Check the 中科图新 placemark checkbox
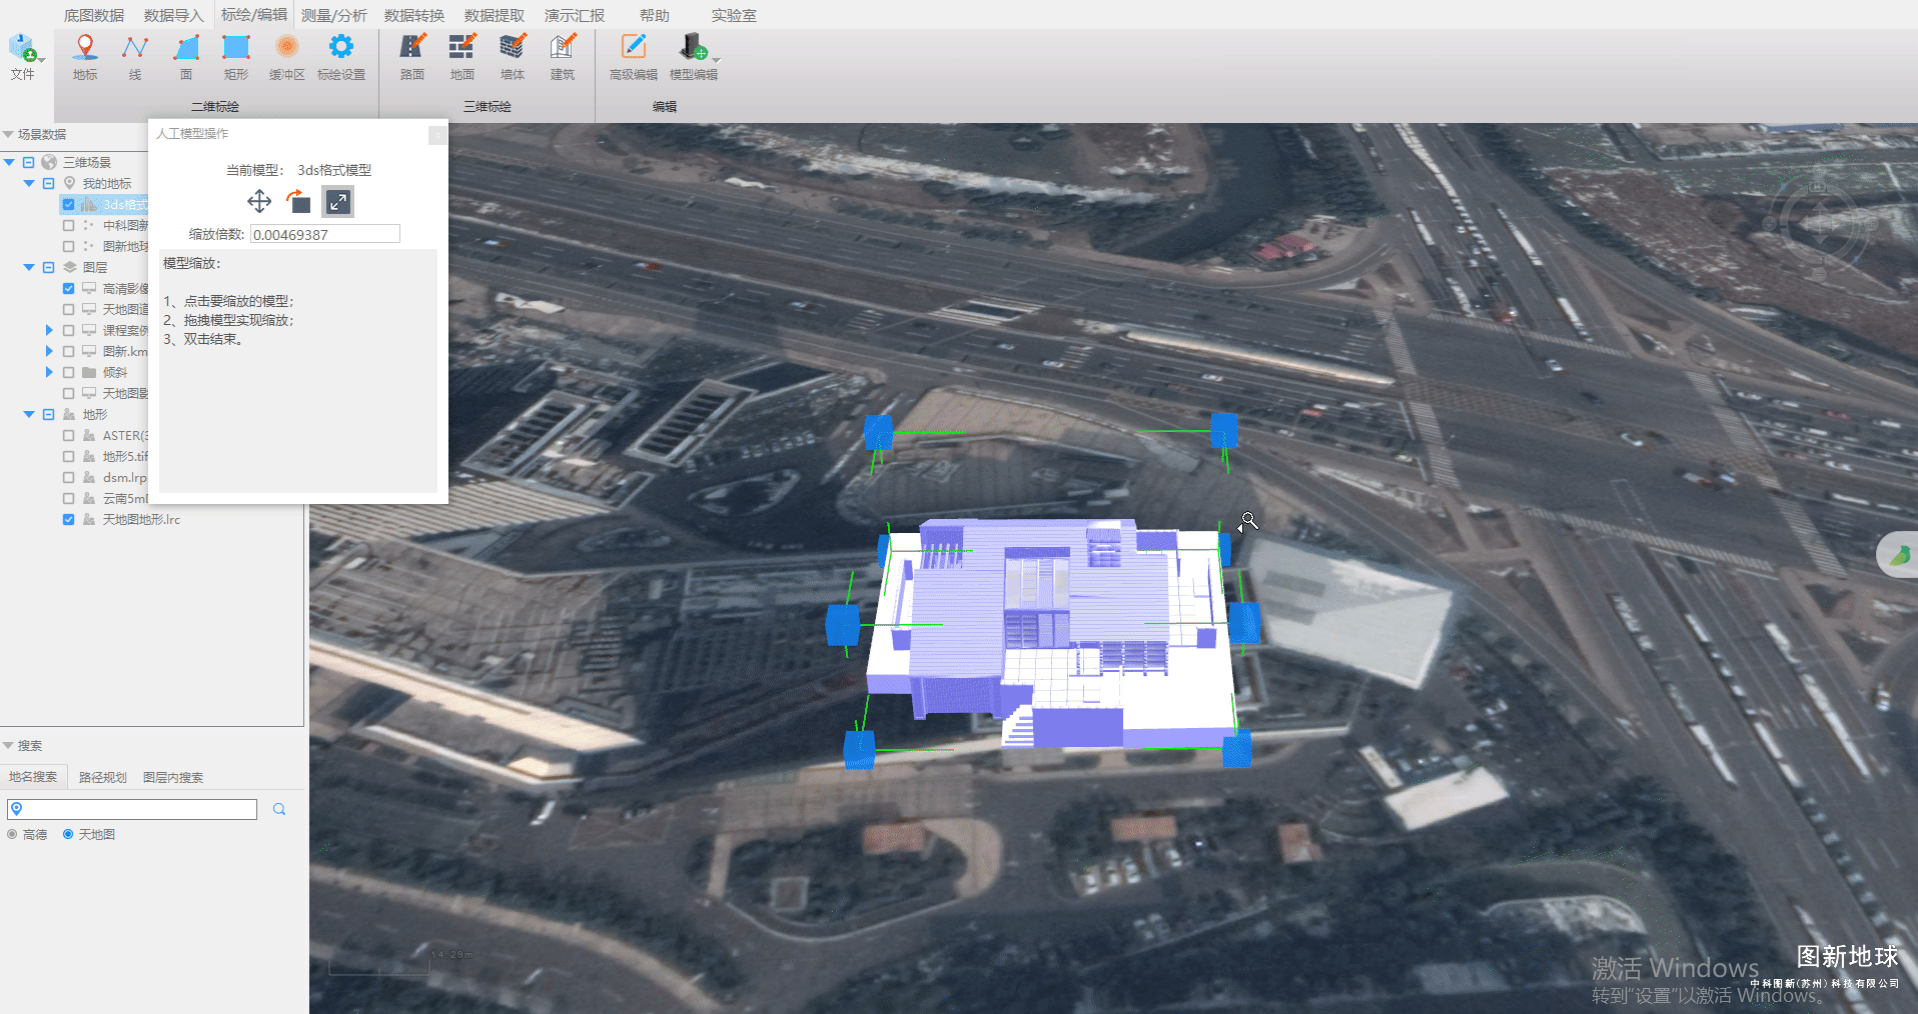1918x1014 pixels. pyautogui.click(x=68, y=225)
